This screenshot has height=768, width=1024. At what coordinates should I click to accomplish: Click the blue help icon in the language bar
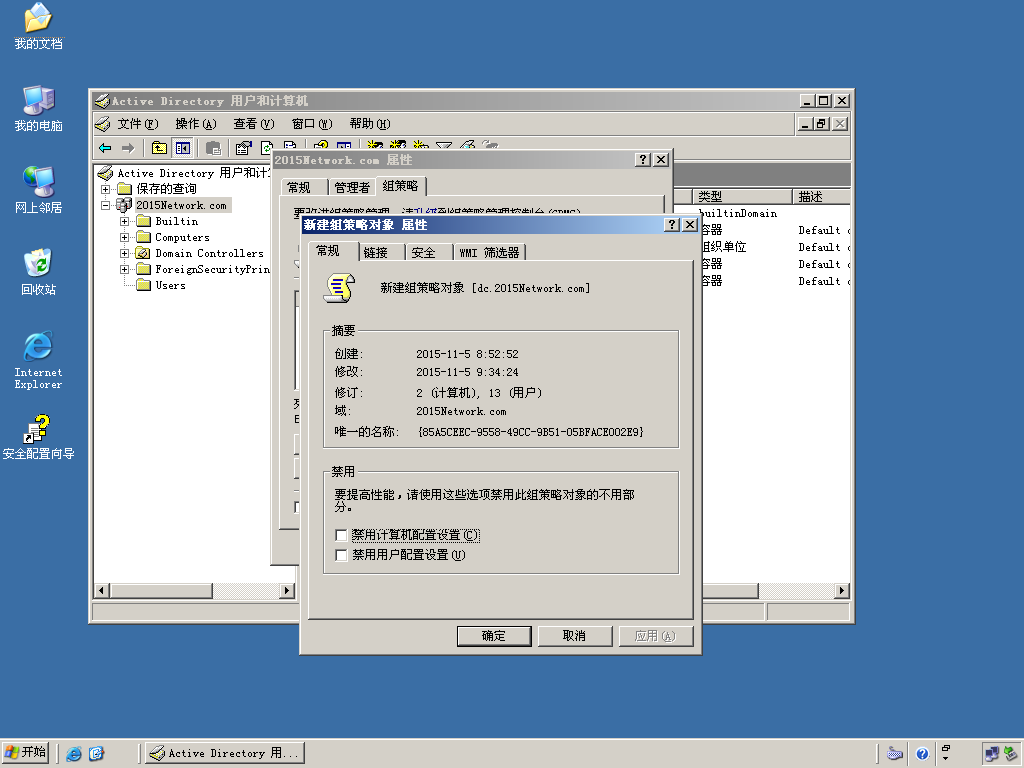922,754
